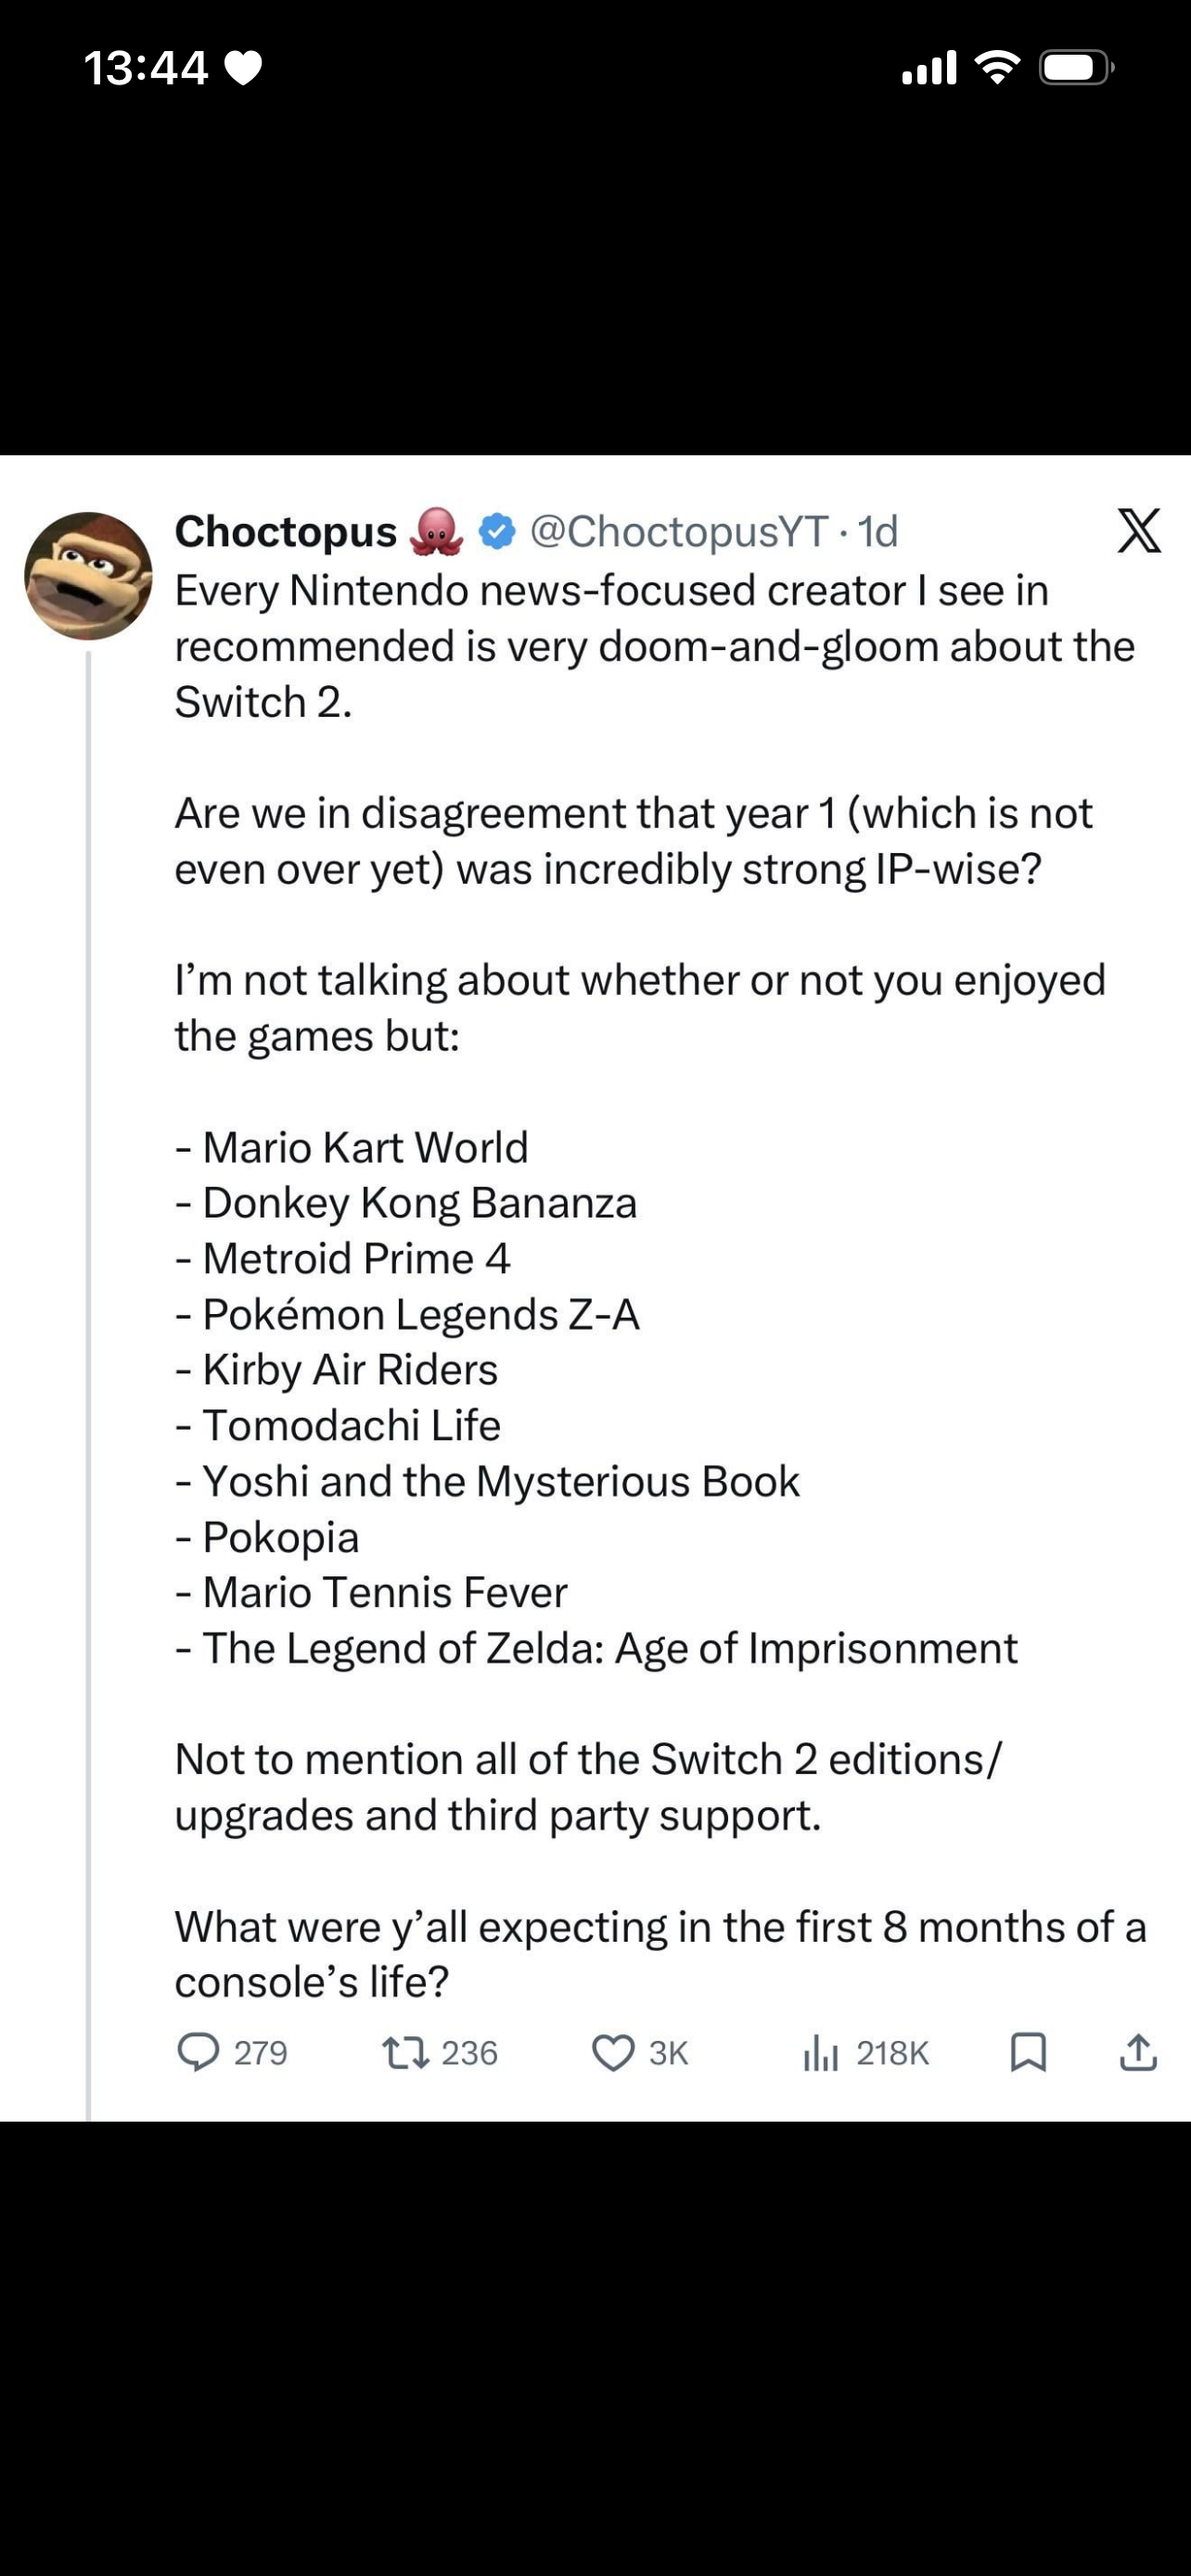1191x2576 pixels.
Task: Tap the reply speech bubble icon
Action: pos(198,2052)
